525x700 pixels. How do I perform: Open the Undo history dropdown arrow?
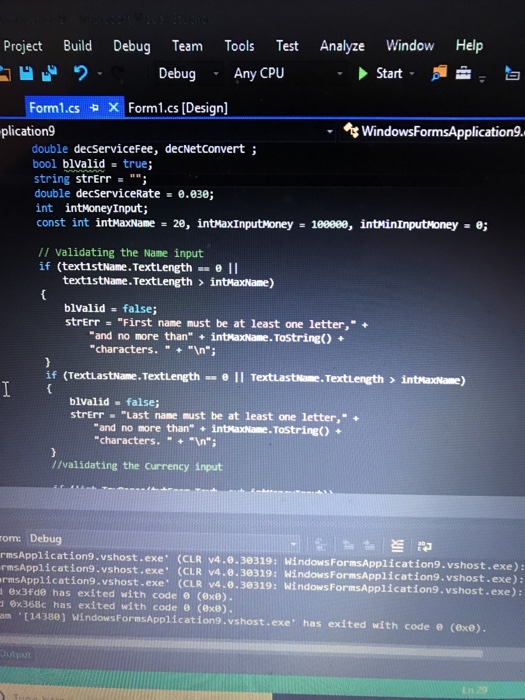[x=100, y=73]
